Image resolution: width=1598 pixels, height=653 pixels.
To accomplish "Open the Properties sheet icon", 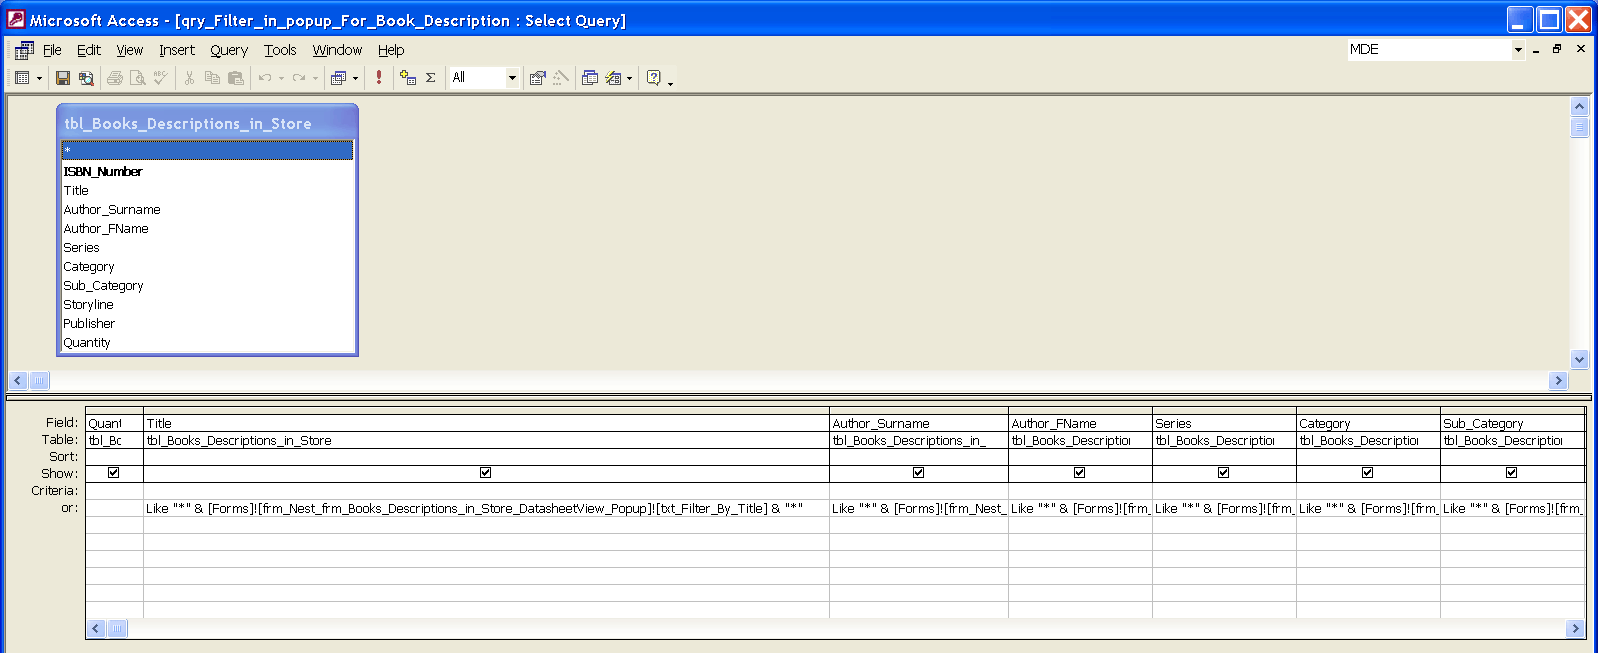I will click(538, 78).
